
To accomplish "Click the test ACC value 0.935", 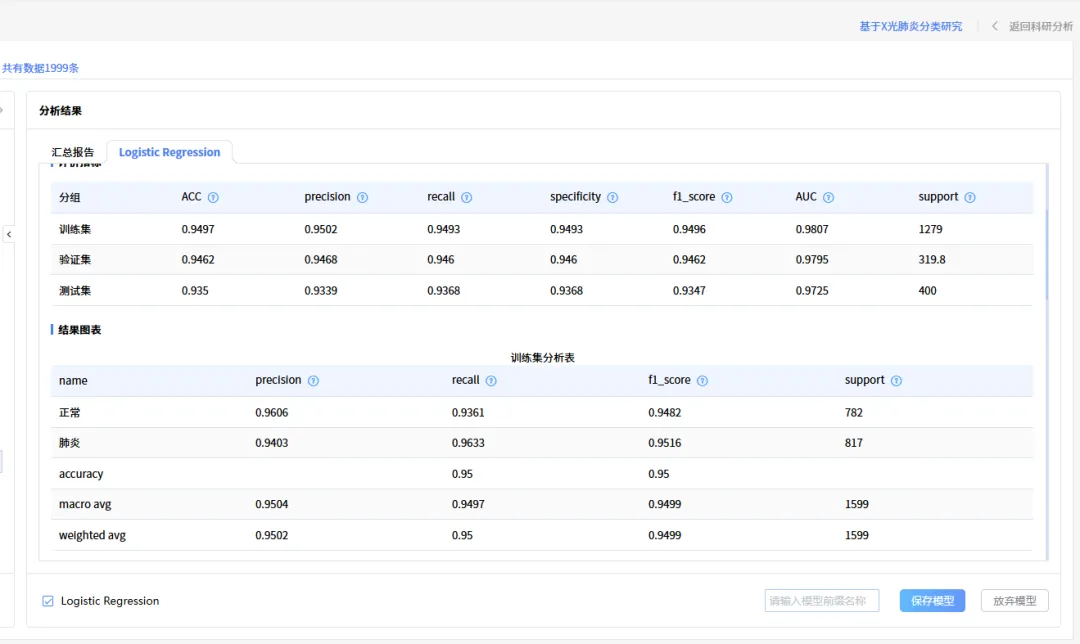I will (x=195, y=291).
